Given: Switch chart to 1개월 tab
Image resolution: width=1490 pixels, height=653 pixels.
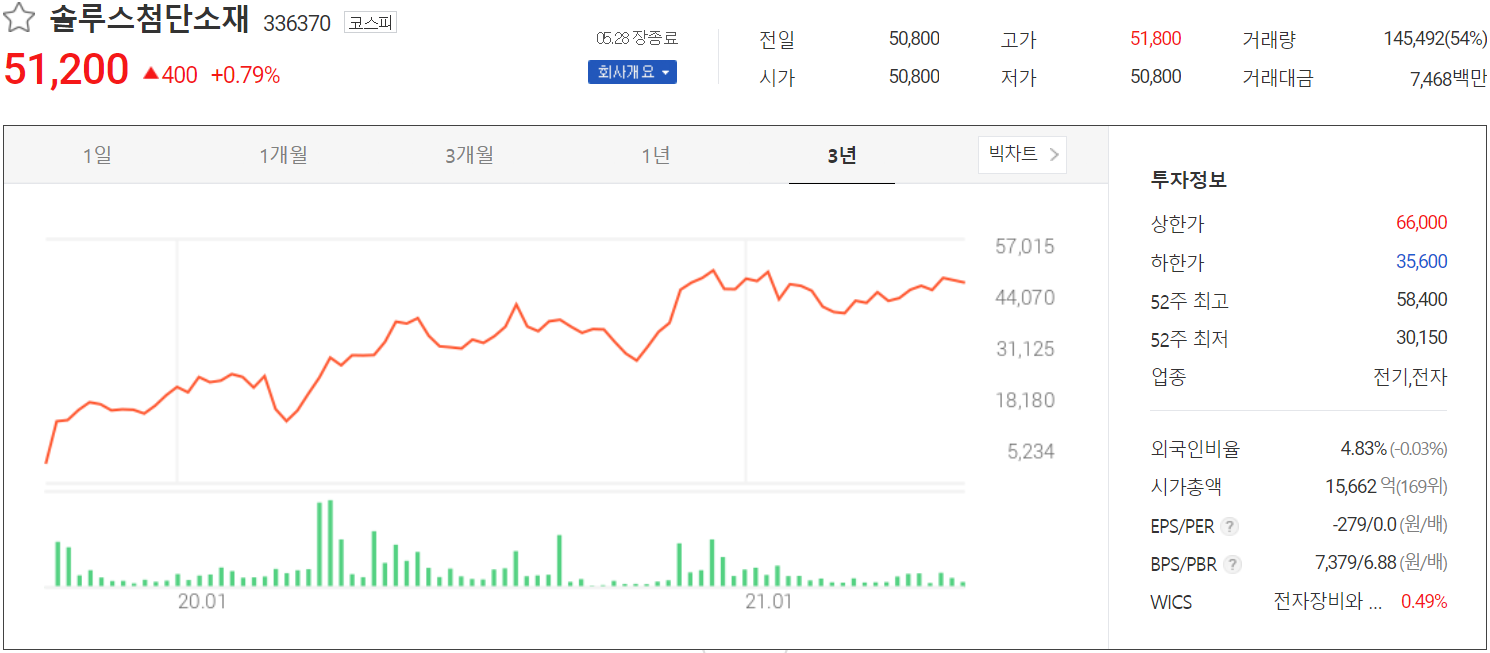Looking at the screenshot, I should click(x=283, y=155).
